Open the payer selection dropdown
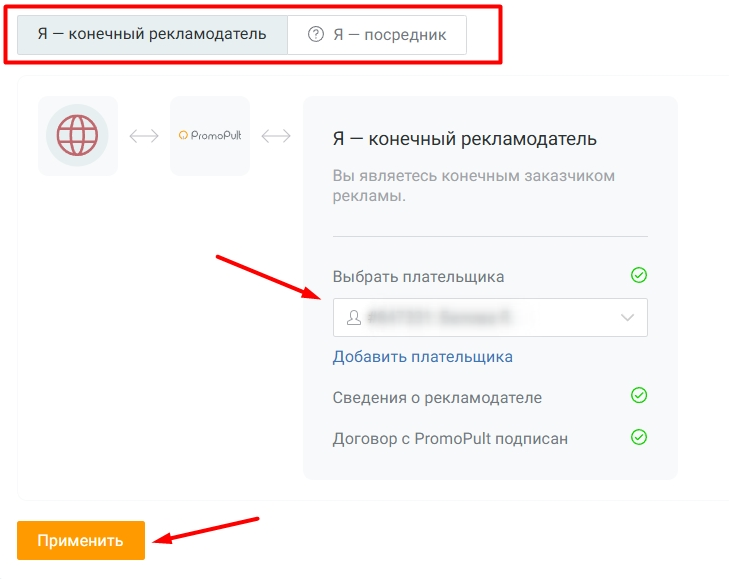Image resolution: width=729 pixels, height=579 pixels. [x=480, y=317]
